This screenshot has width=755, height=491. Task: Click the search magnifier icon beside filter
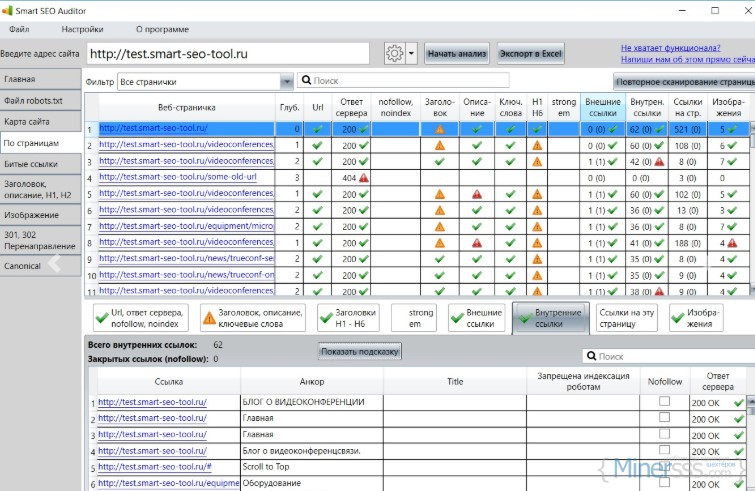pos(305,80)
